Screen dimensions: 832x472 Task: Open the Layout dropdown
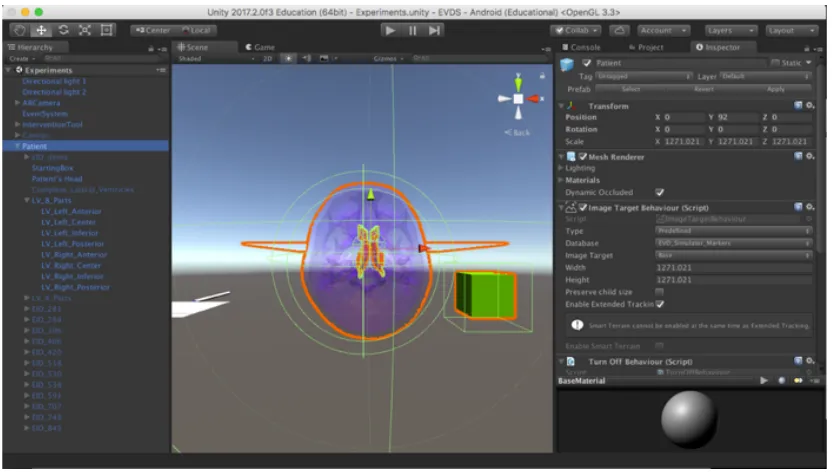pos(792,30)
